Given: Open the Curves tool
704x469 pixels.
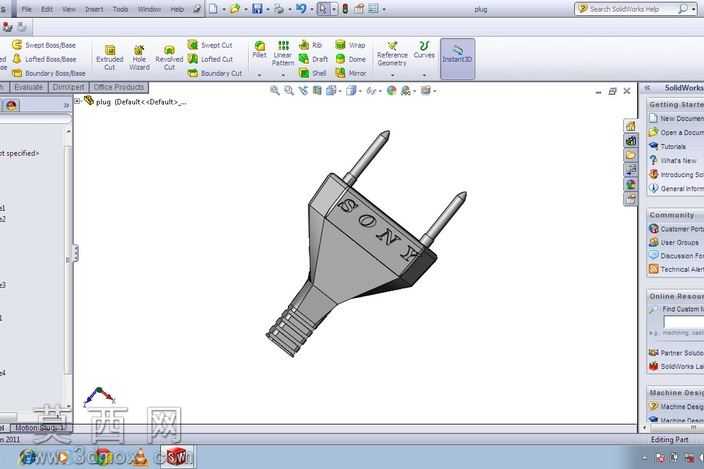Looking at the screenshot, I should point(424,49).
